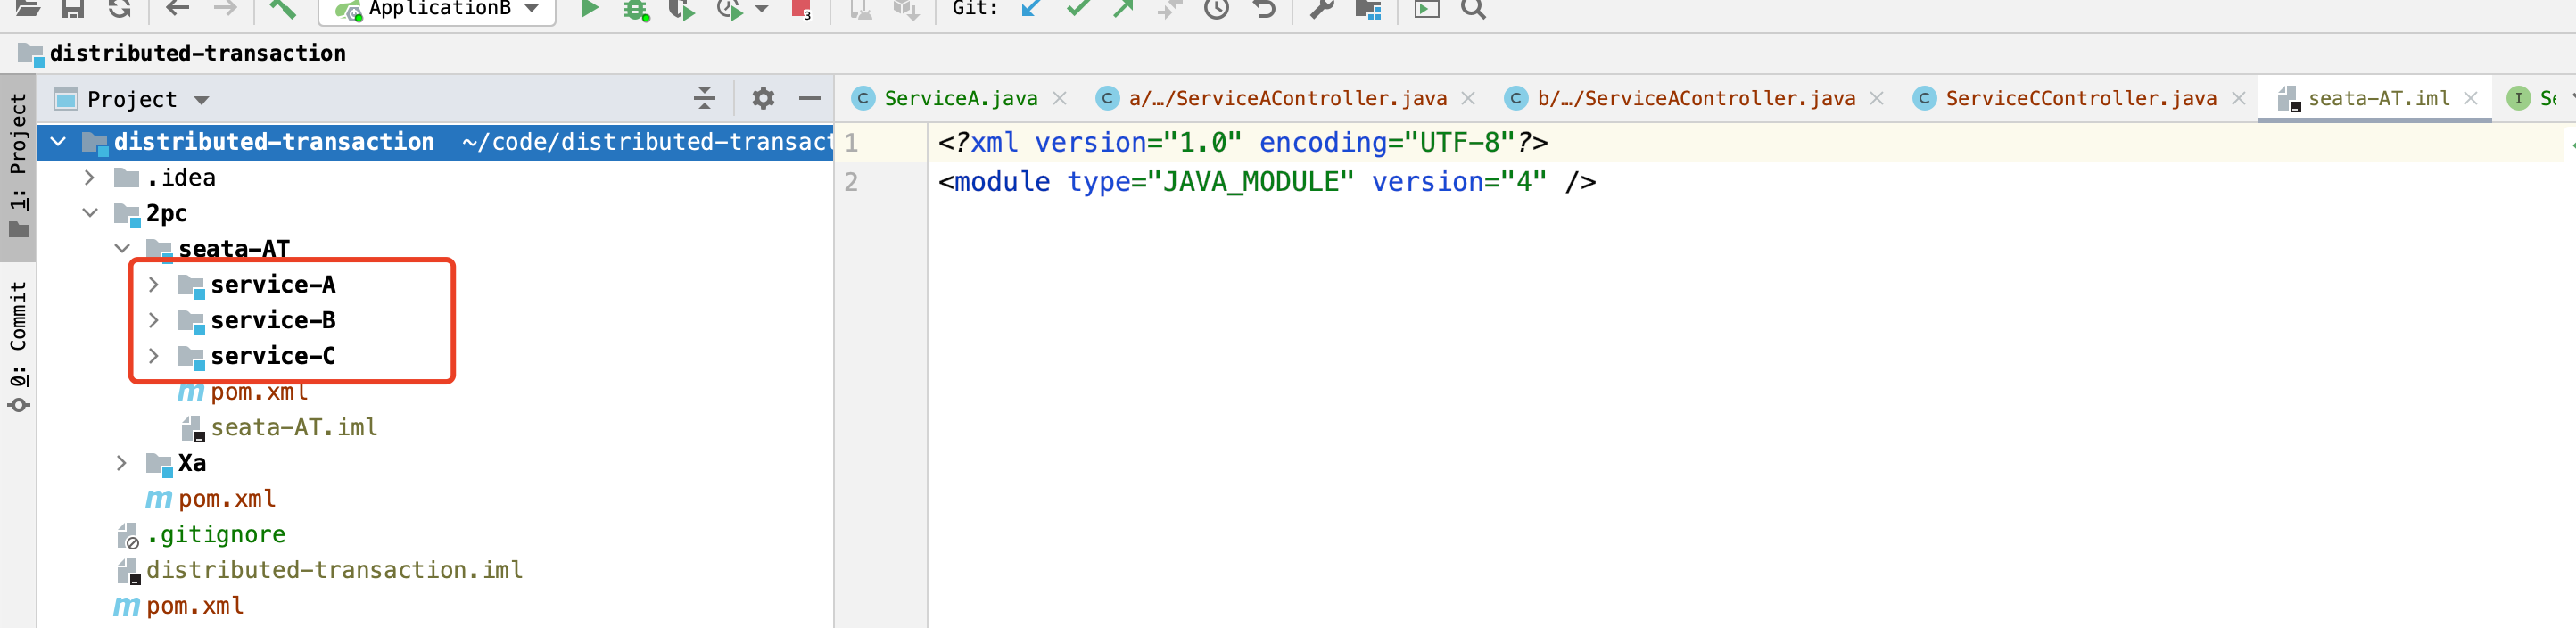Collapse the seata-AT folder
This screenshot has height=628, width=2576.
[122, 248]
